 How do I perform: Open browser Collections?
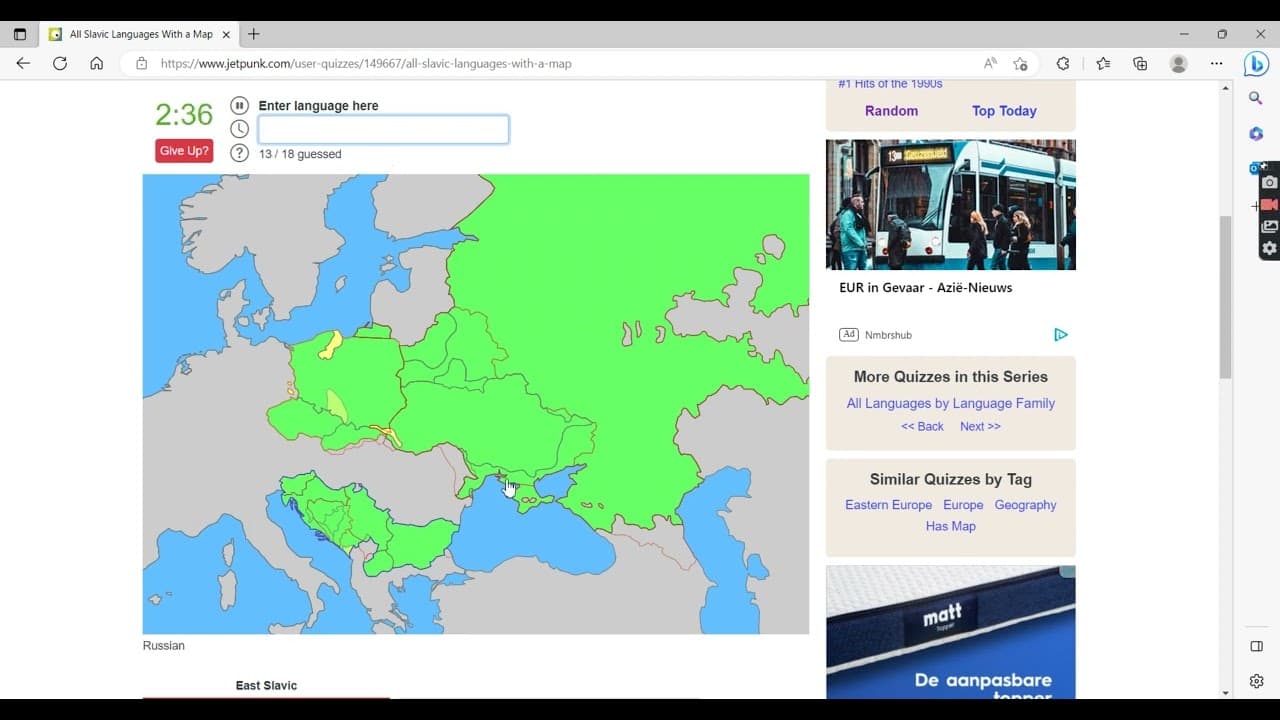tap(1140, 63)
